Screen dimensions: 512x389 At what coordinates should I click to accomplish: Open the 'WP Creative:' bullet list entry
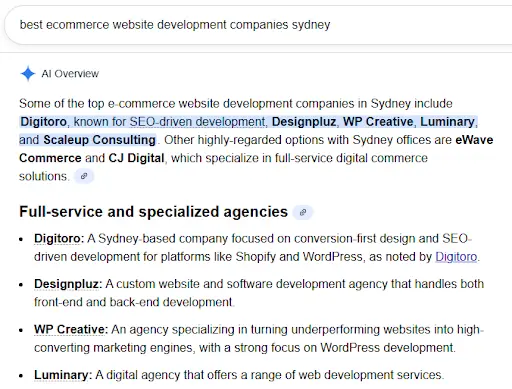[x=71, y=329]
